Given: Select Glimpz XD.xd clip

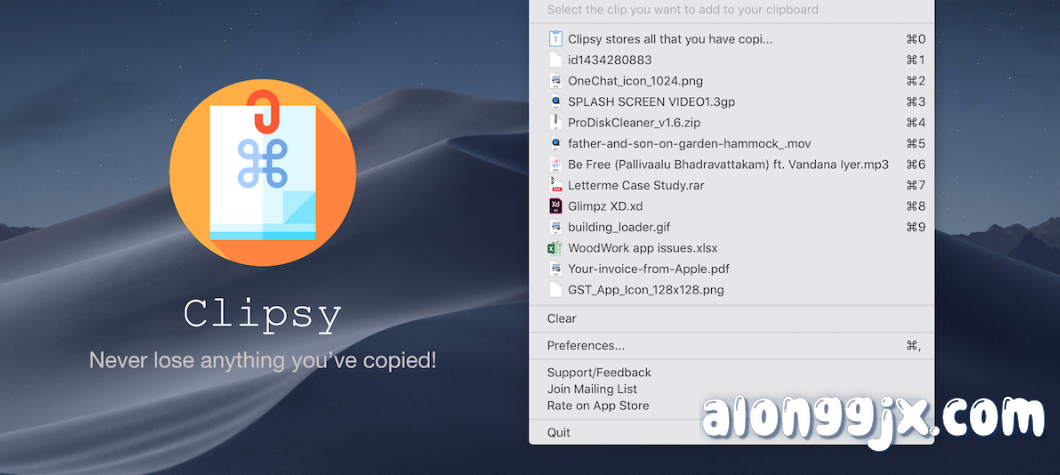Looking at the screenshot, I should pos(731,206).
